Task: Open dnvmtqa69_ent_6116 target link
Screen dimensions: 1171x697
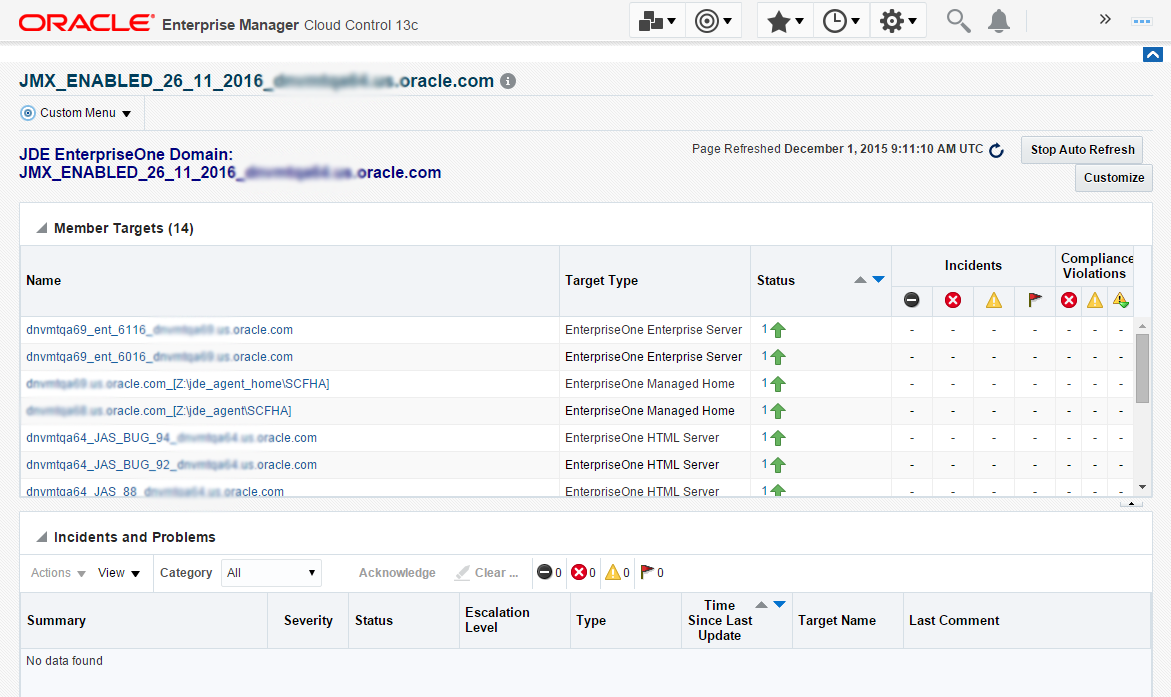Action: point(159,329)
